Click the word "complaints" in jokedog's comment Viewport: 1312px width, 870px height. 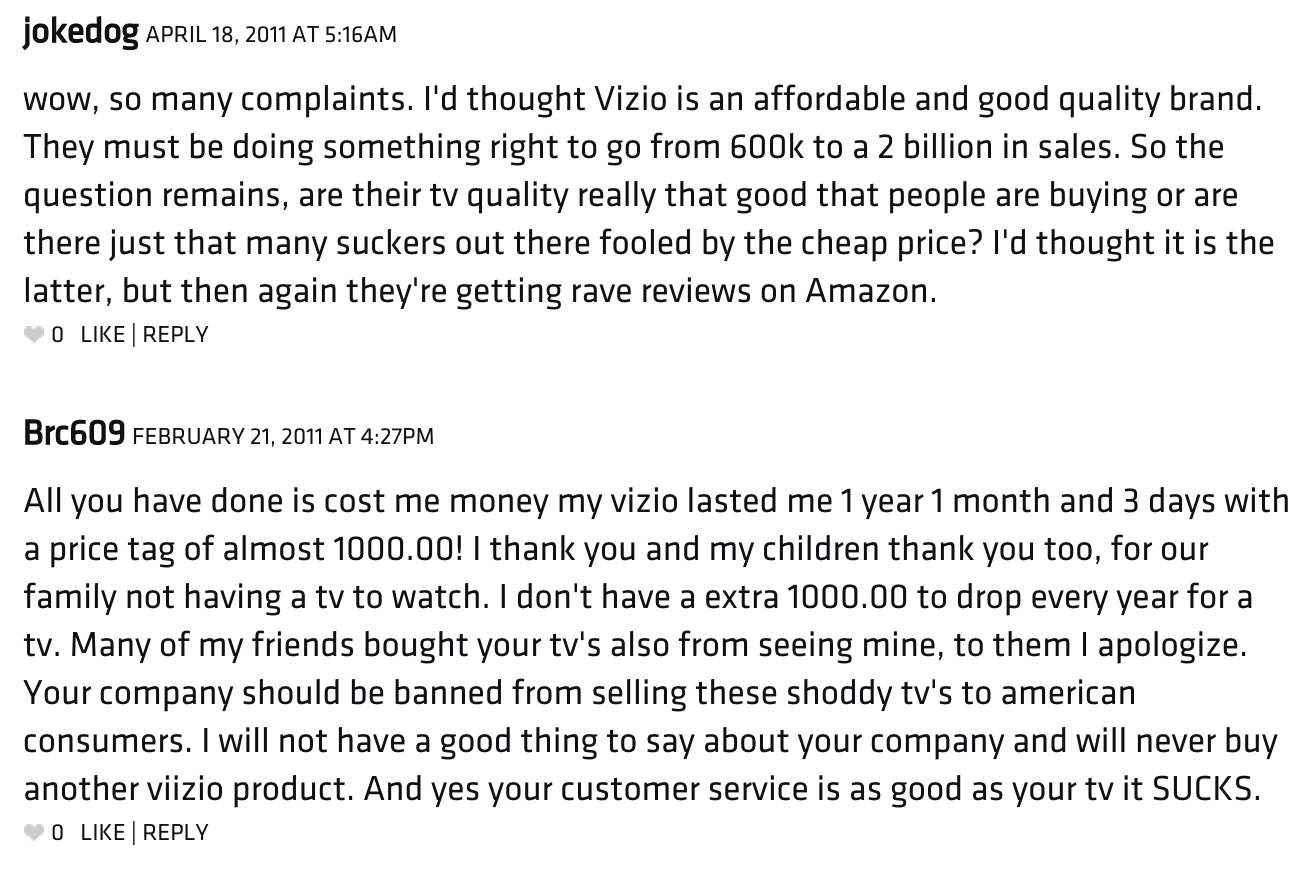click(x=324, y=99)
